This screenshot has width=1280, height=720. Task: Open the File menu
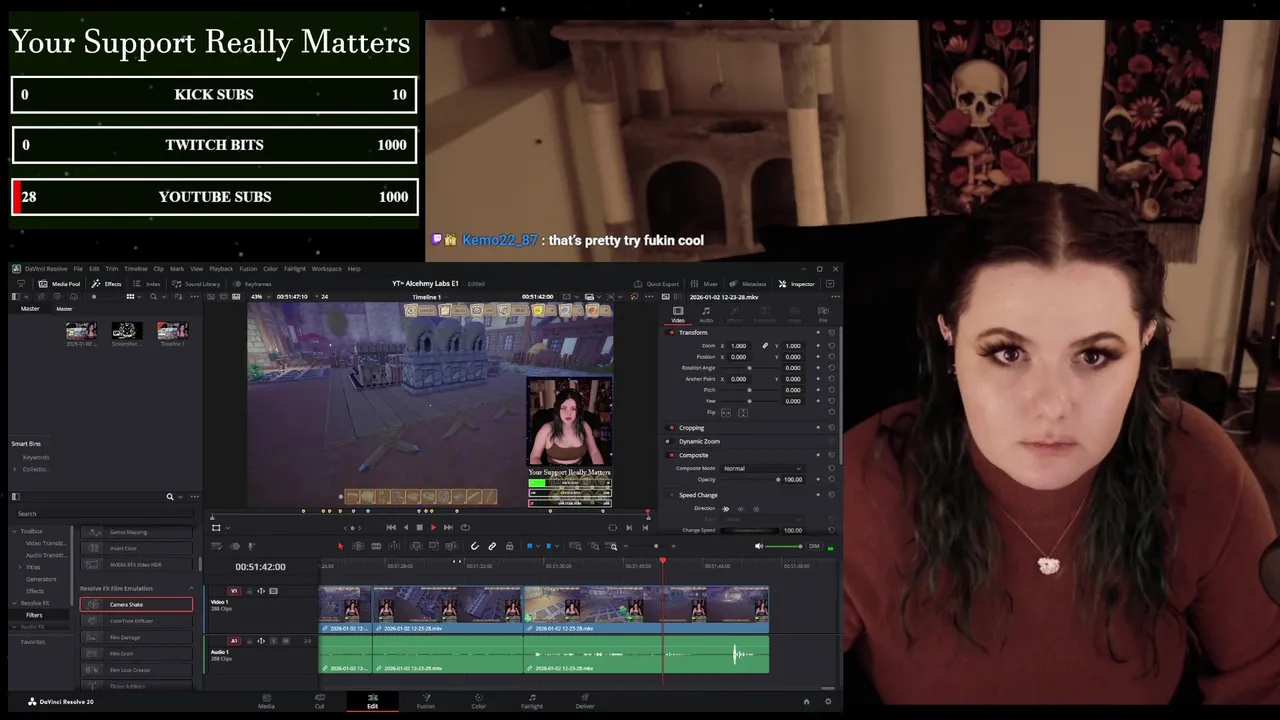click(78, 269)
